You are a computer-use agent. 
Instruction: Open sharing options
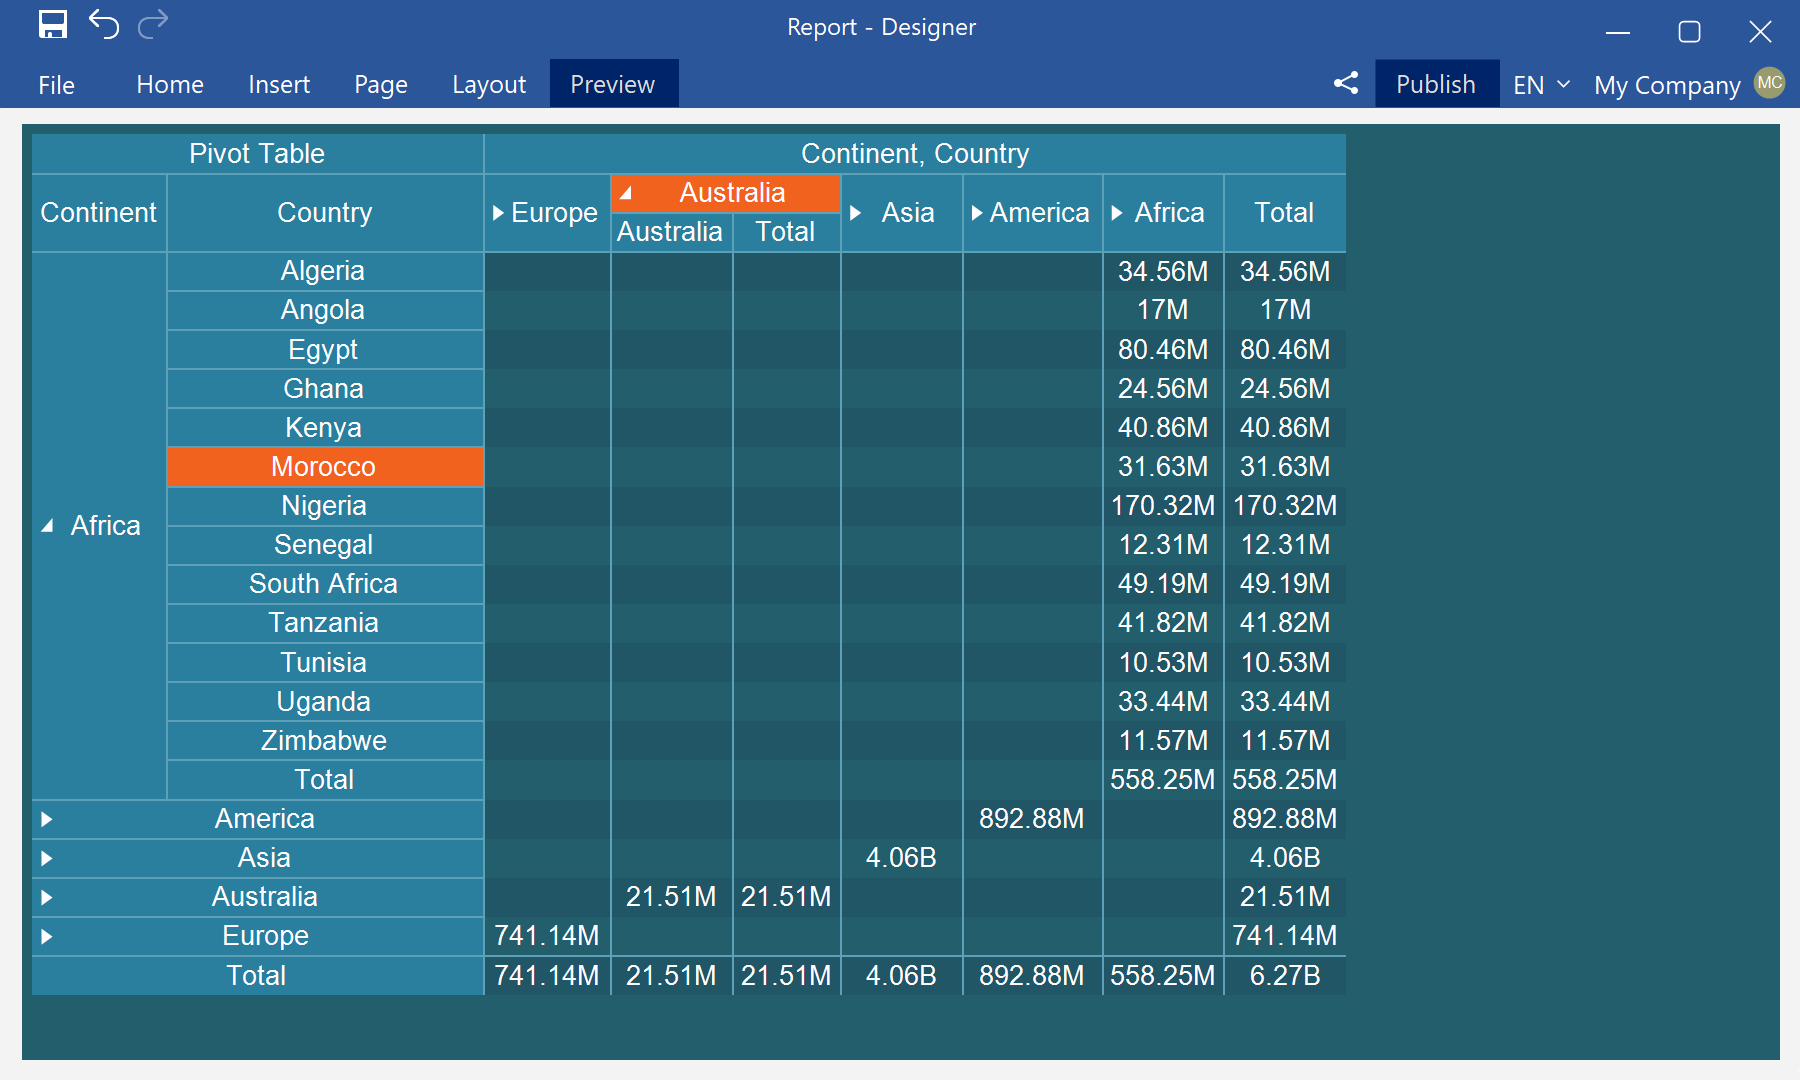pos(1346,84)
